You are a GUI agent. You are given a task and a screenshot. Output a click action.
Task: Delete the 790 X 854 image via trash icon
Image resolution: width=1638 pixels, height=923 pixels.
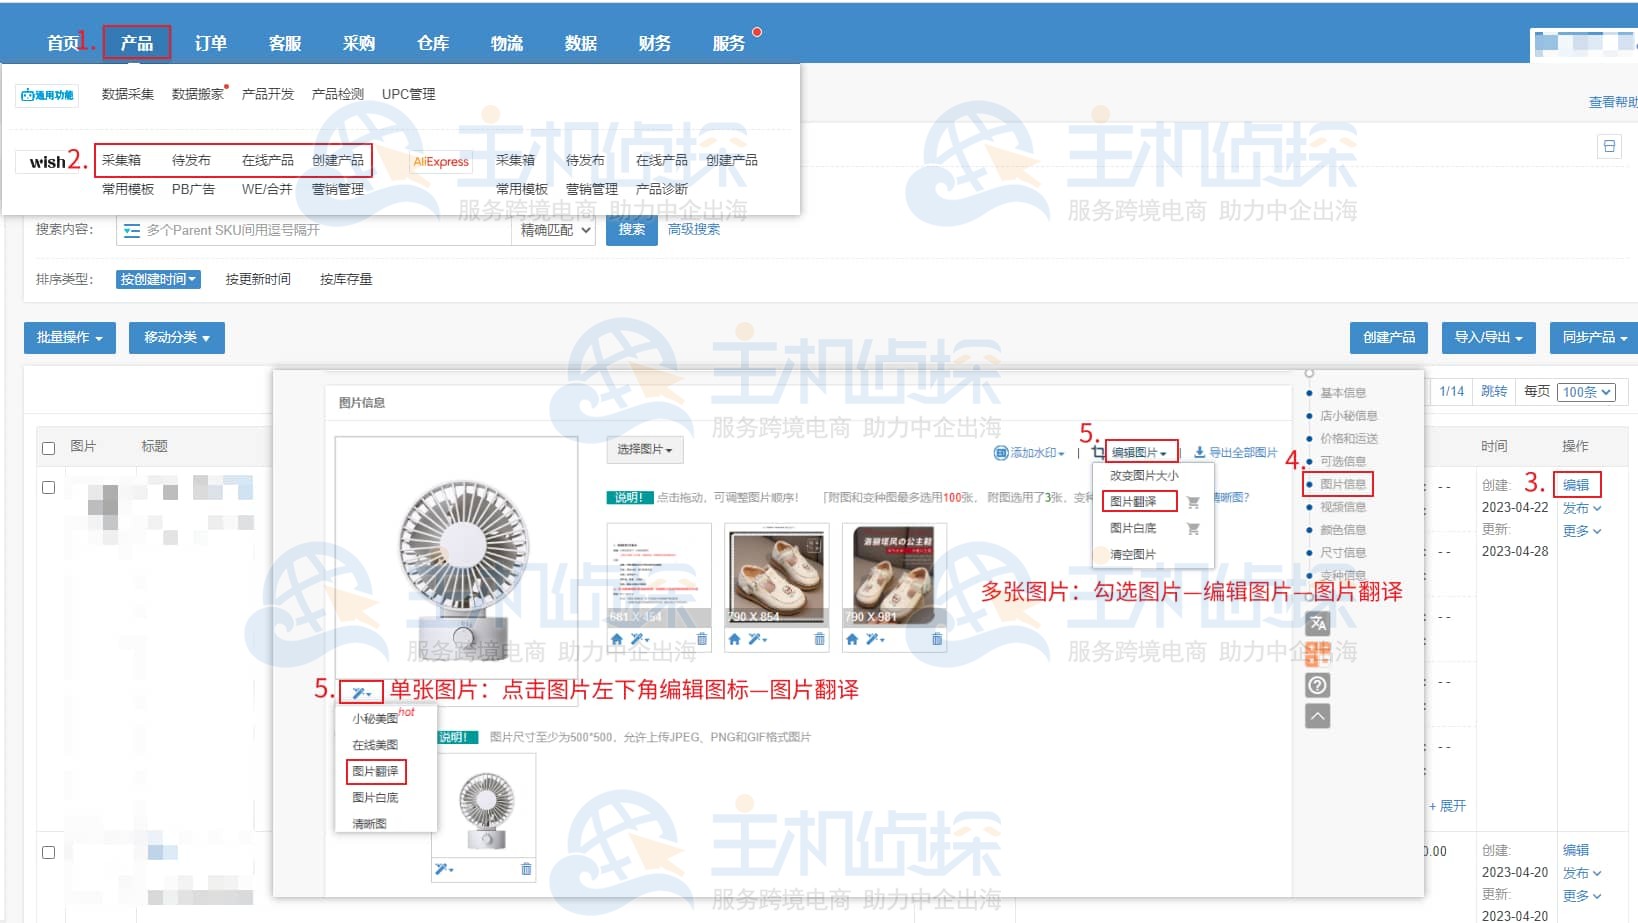(818, 638)
